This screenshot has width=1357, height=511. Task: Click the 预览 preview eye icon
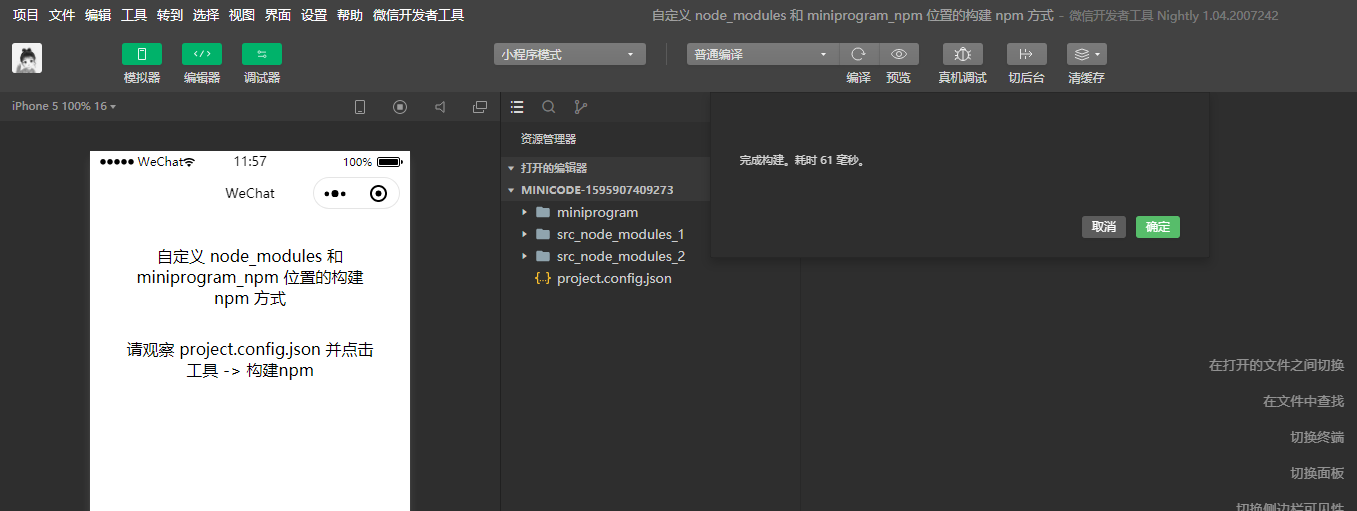coord(899,54)
